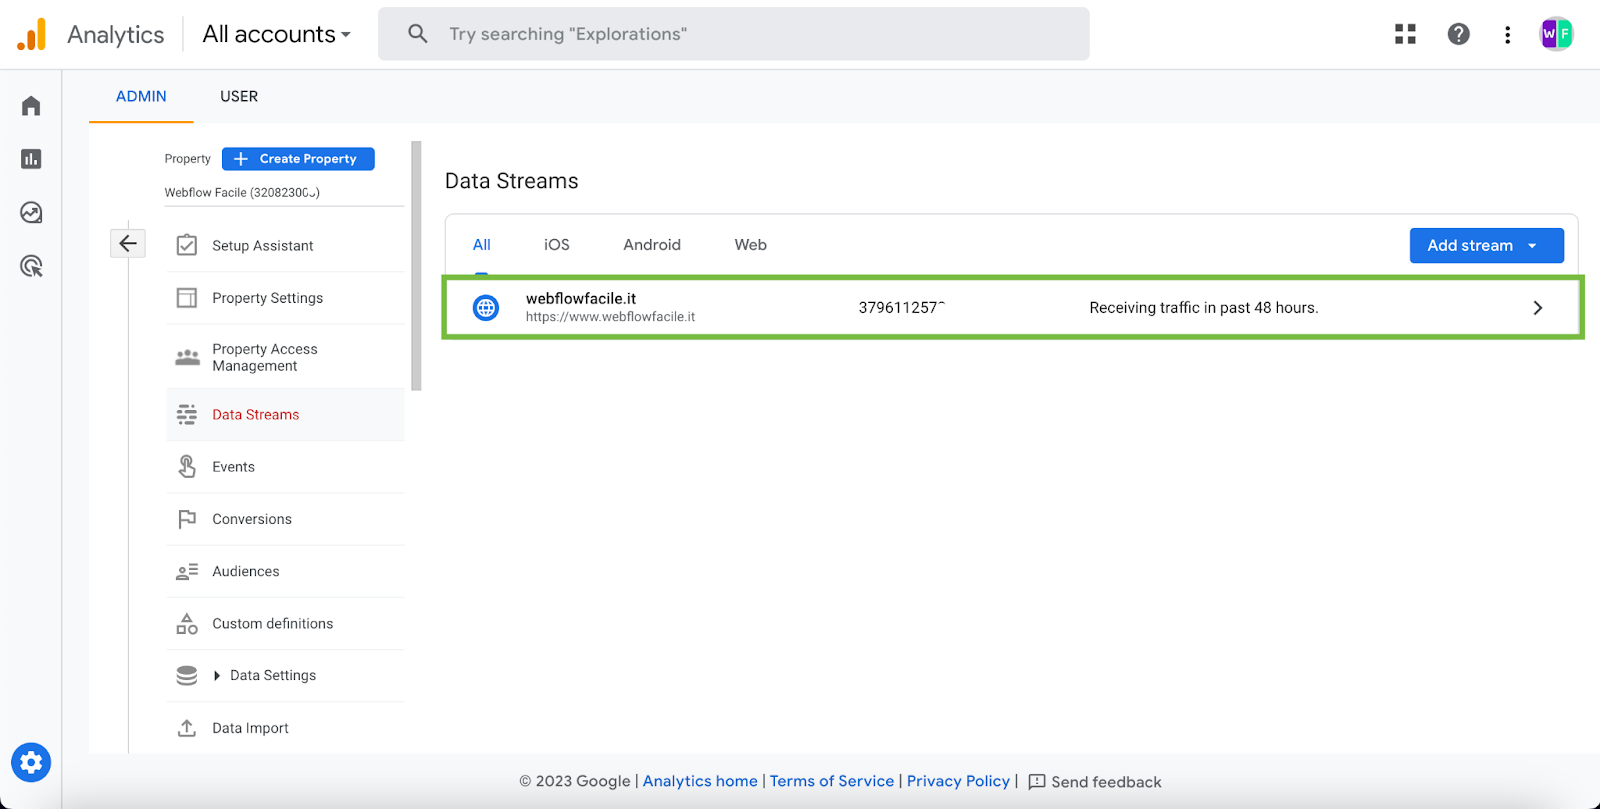Click the Conversions flag icon
The image size is (1600, 809).
pyautogui.click(x=187, y=519)
